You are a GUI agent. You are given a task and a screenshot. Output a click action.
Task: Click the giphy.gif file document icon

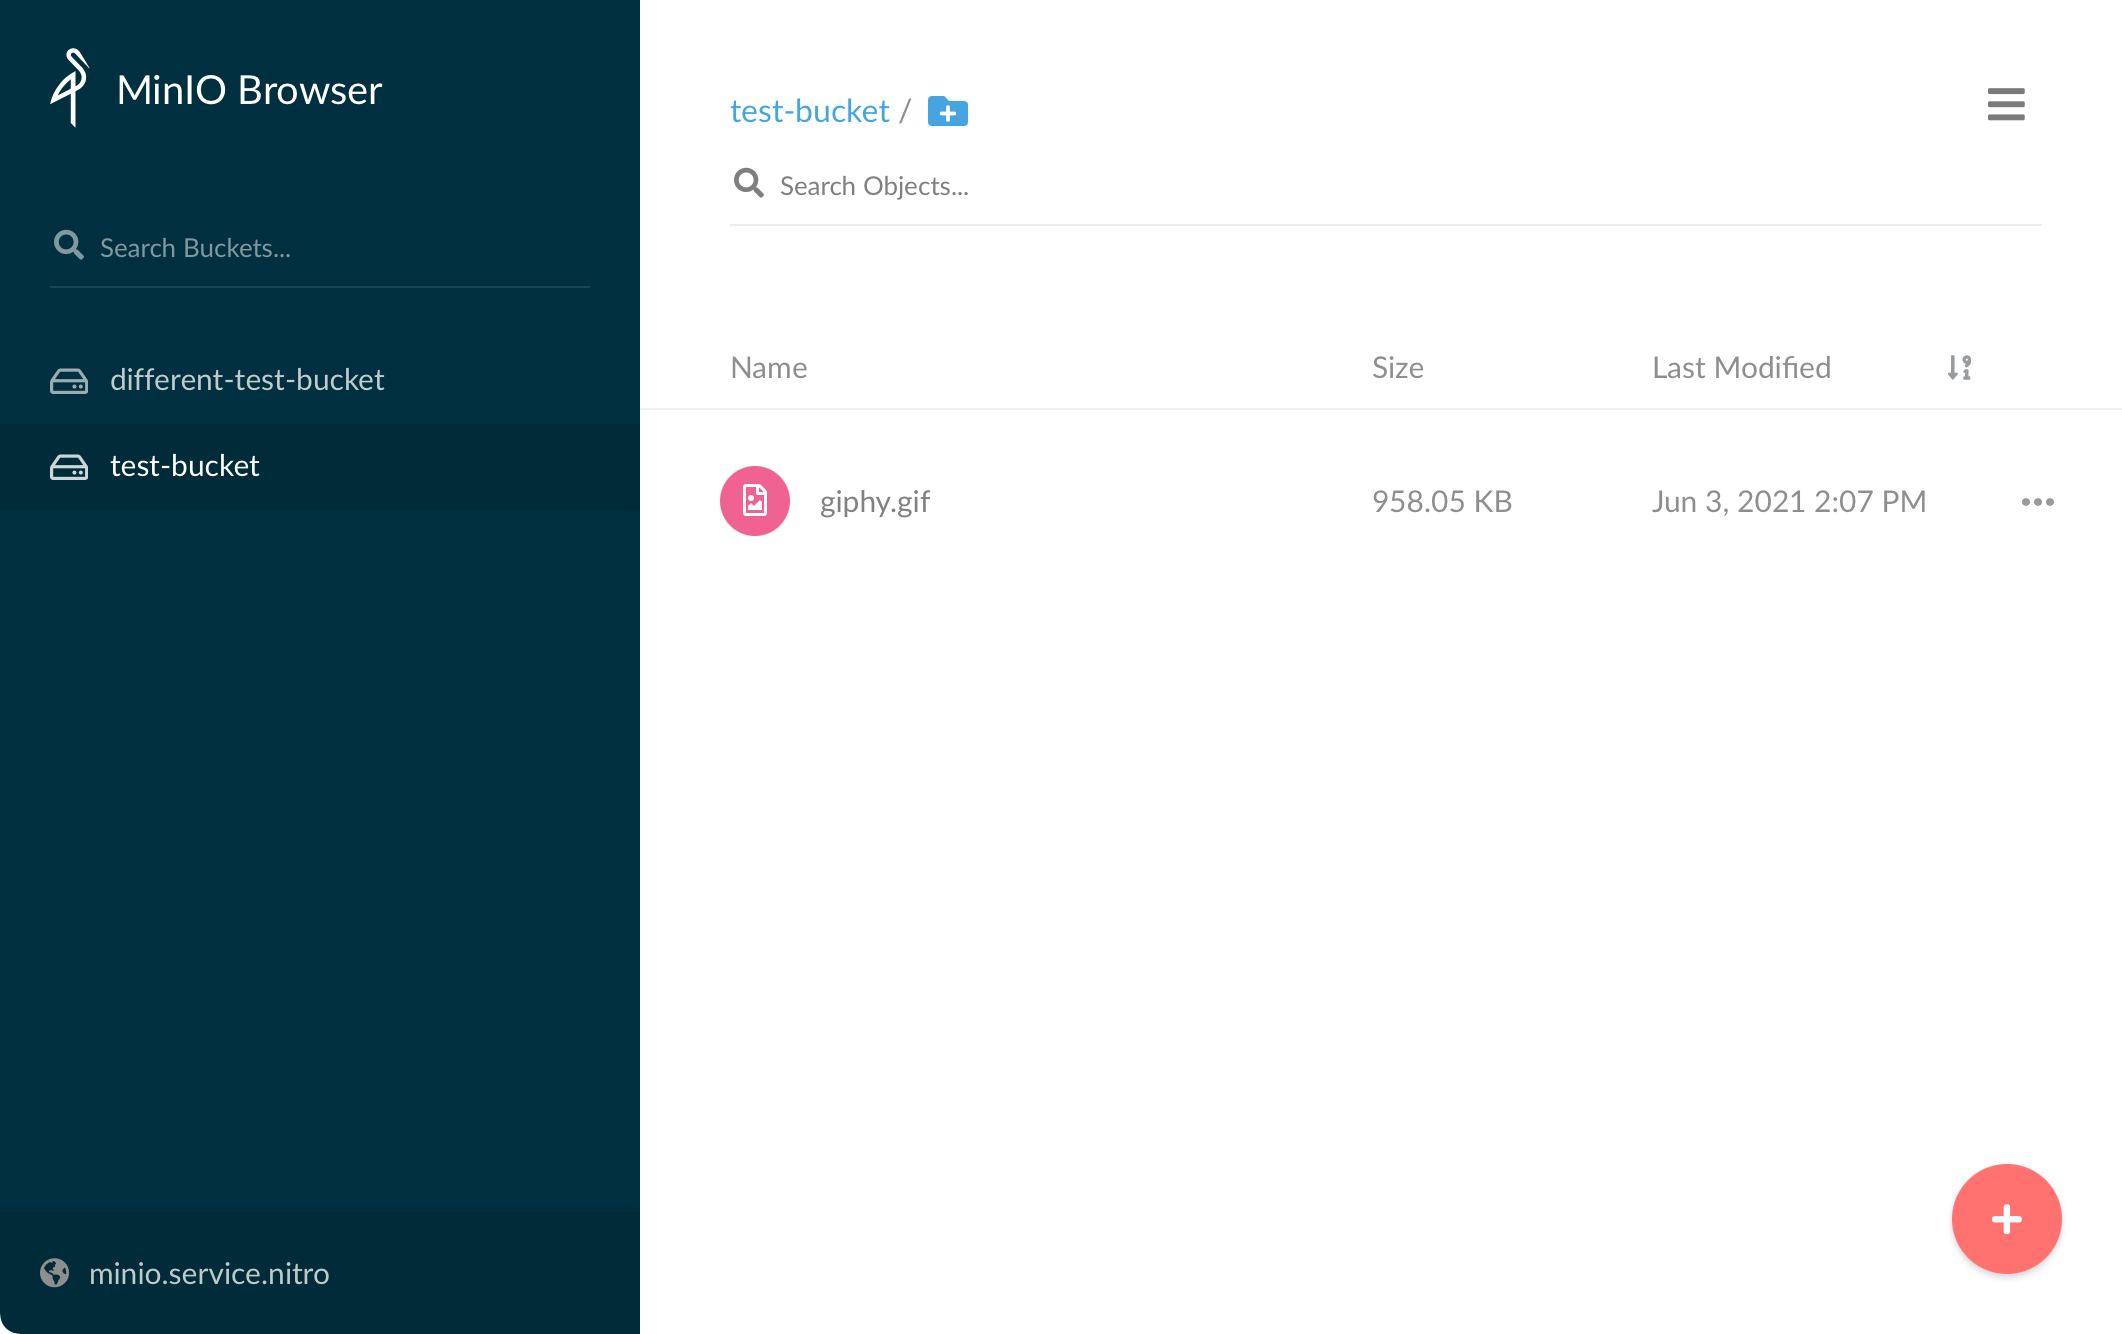tap(753, 501)
